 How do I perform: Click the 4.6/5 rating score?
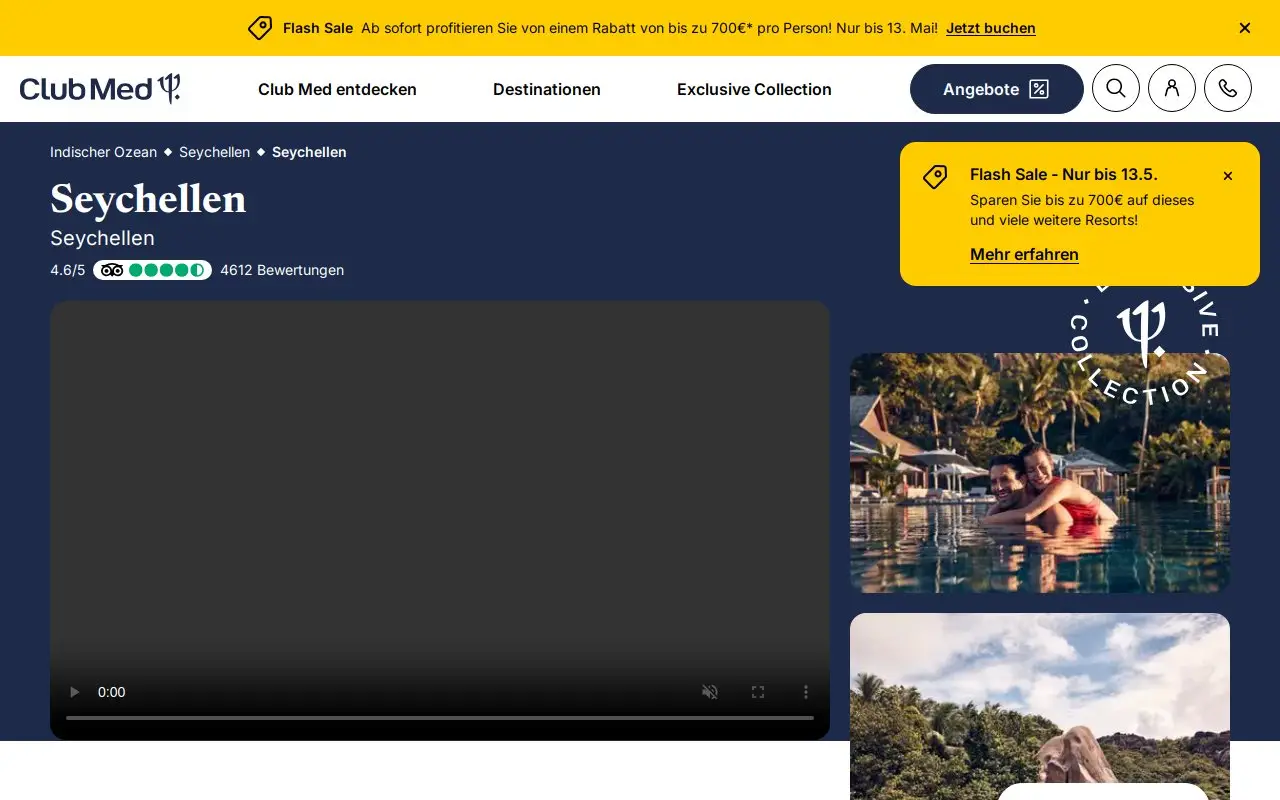(68, 270)
